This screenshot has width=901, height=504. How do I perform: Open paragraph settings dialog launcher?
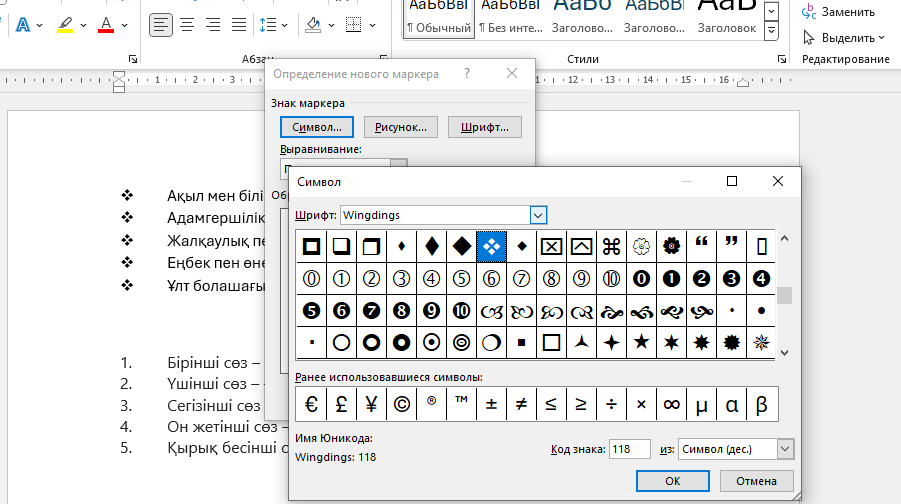click(x=384, y=59)
